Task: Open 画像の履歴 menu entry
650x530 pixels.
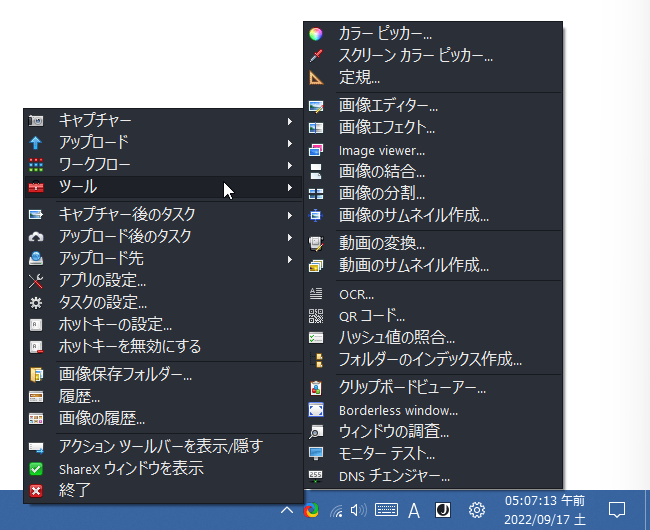Action: point(164,419)
